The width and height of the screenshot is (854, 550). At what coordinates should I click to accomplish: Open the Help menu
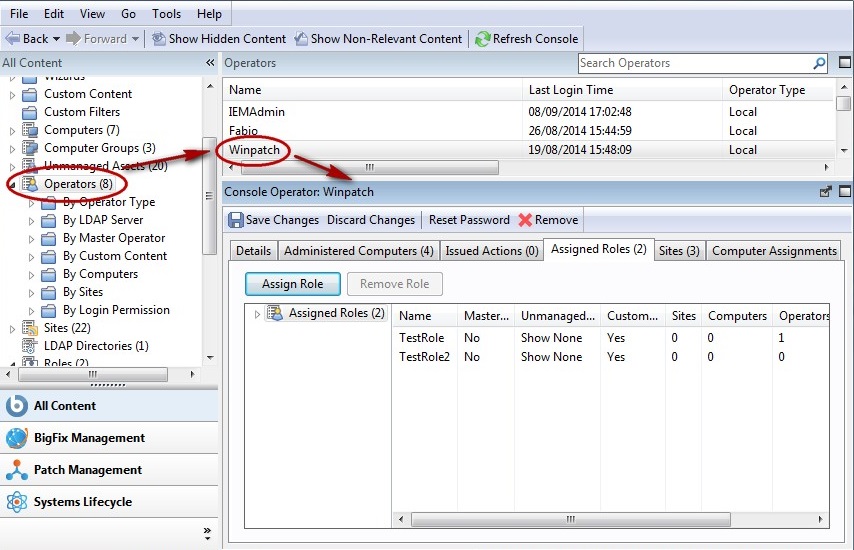[209, 14]
